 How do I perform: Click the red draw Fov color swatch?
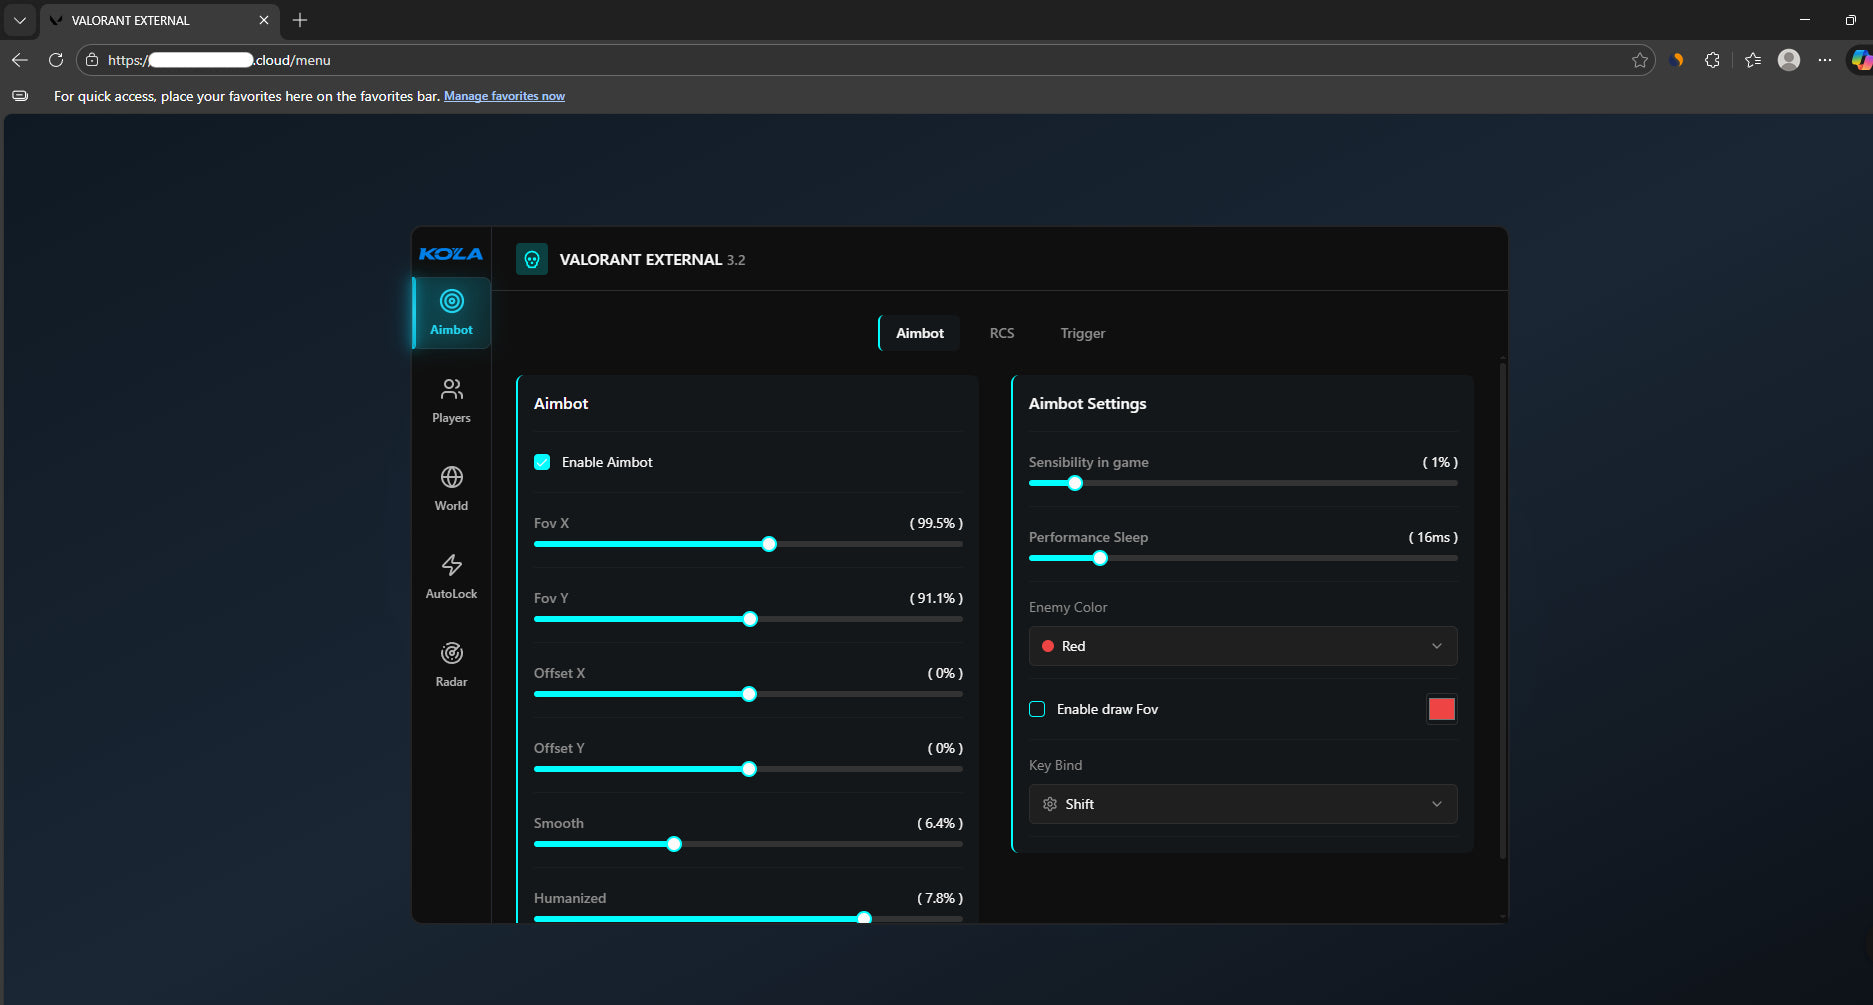1441,709
